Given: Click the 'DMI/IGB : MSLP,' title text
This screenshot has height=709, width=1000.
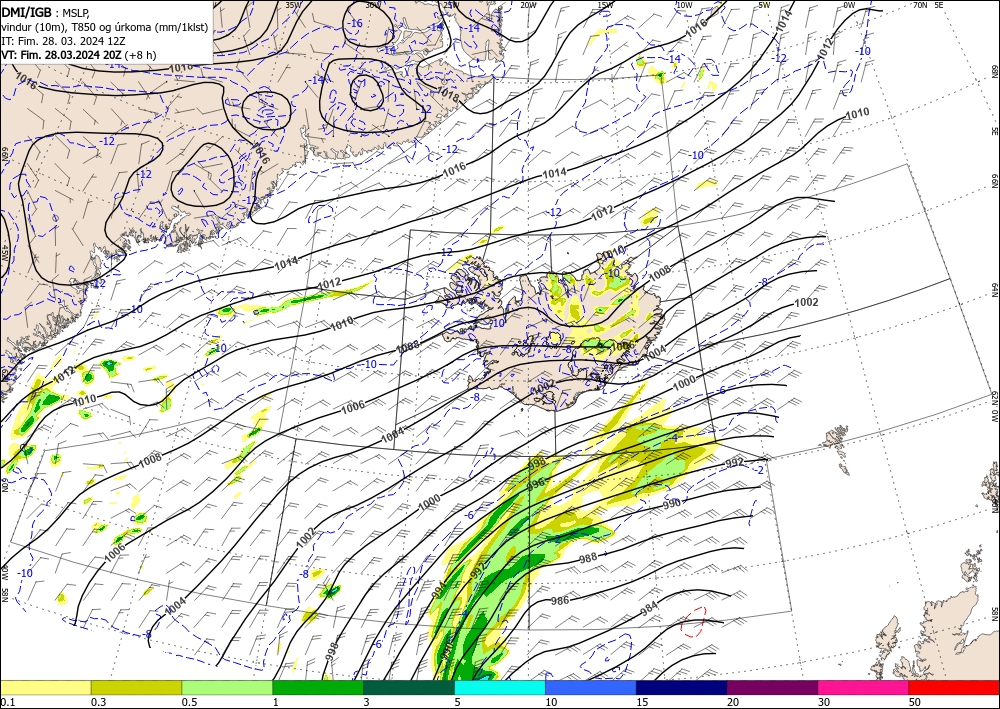Looking at the screenshot, I should point(45,12).
